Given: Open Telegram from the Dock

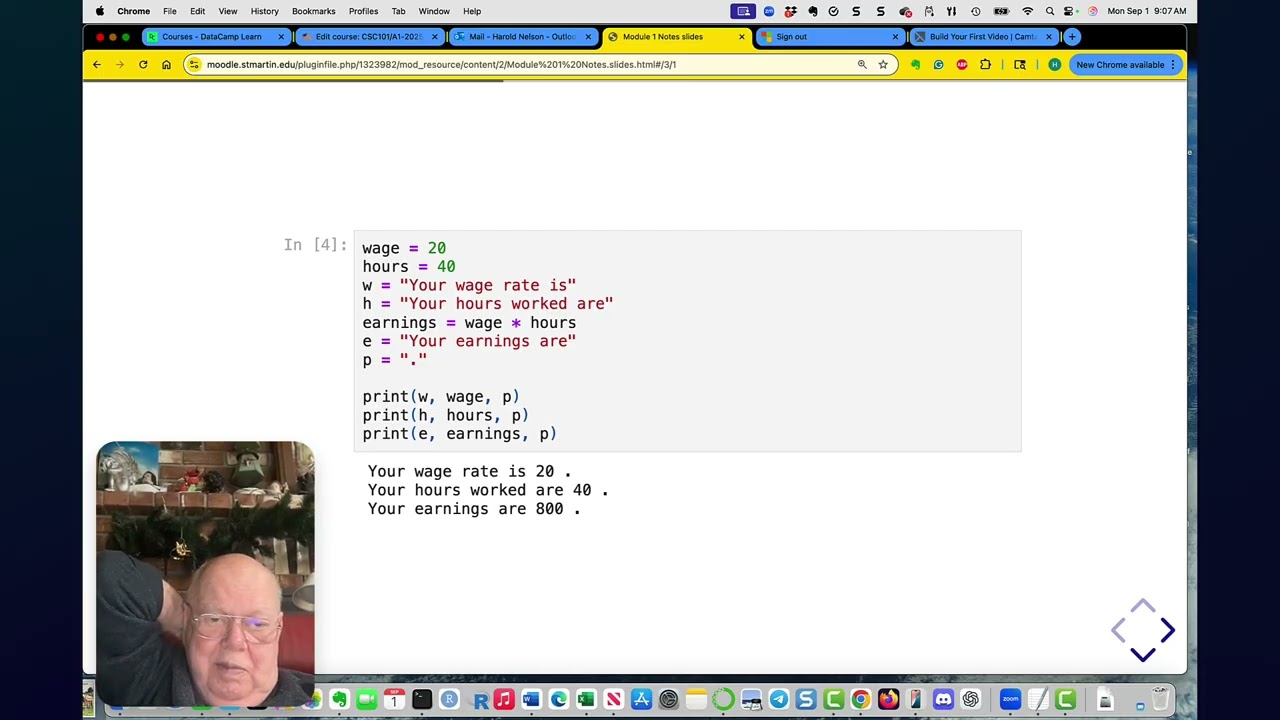Looking at the screenshot, I should click(779, 700).
